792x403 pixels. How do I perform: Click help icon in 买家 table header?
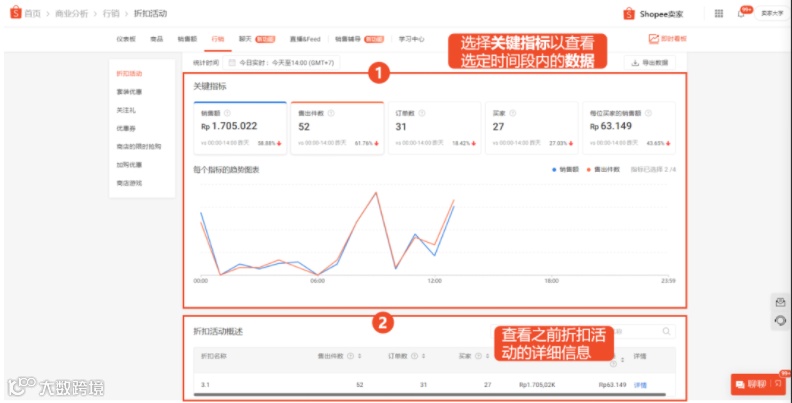478,356
